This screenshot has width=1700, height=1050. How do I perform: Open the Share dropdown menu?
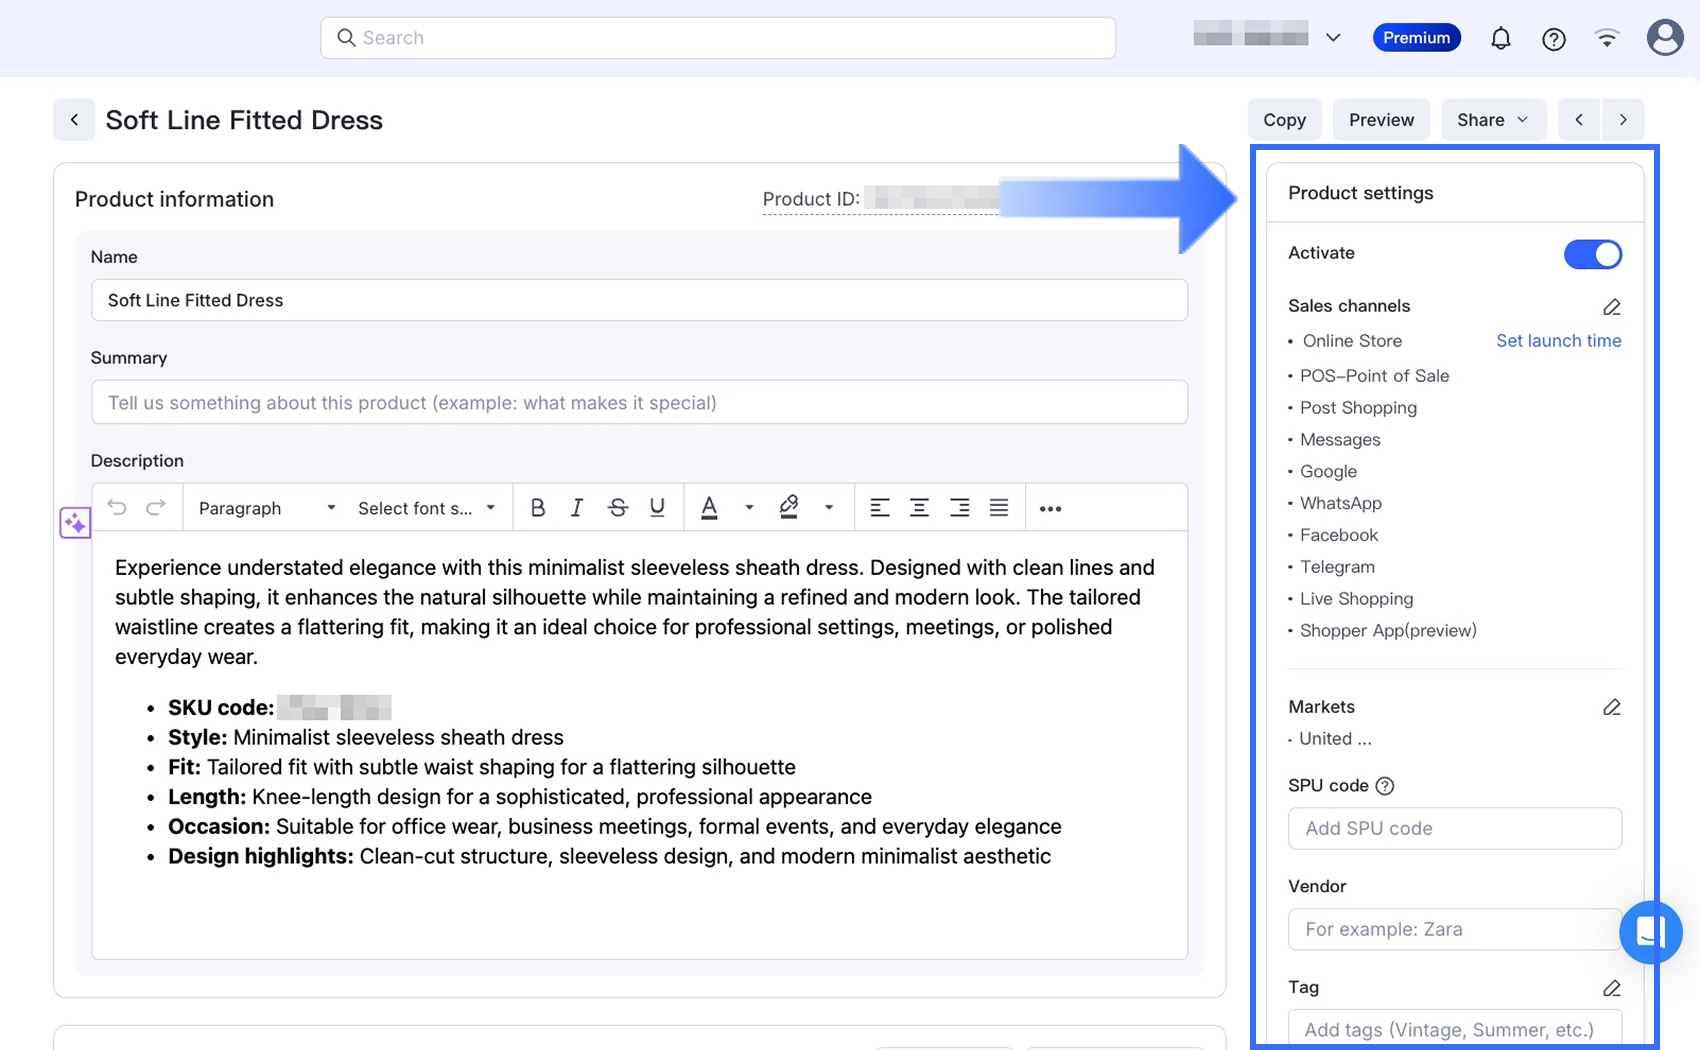1492,120
